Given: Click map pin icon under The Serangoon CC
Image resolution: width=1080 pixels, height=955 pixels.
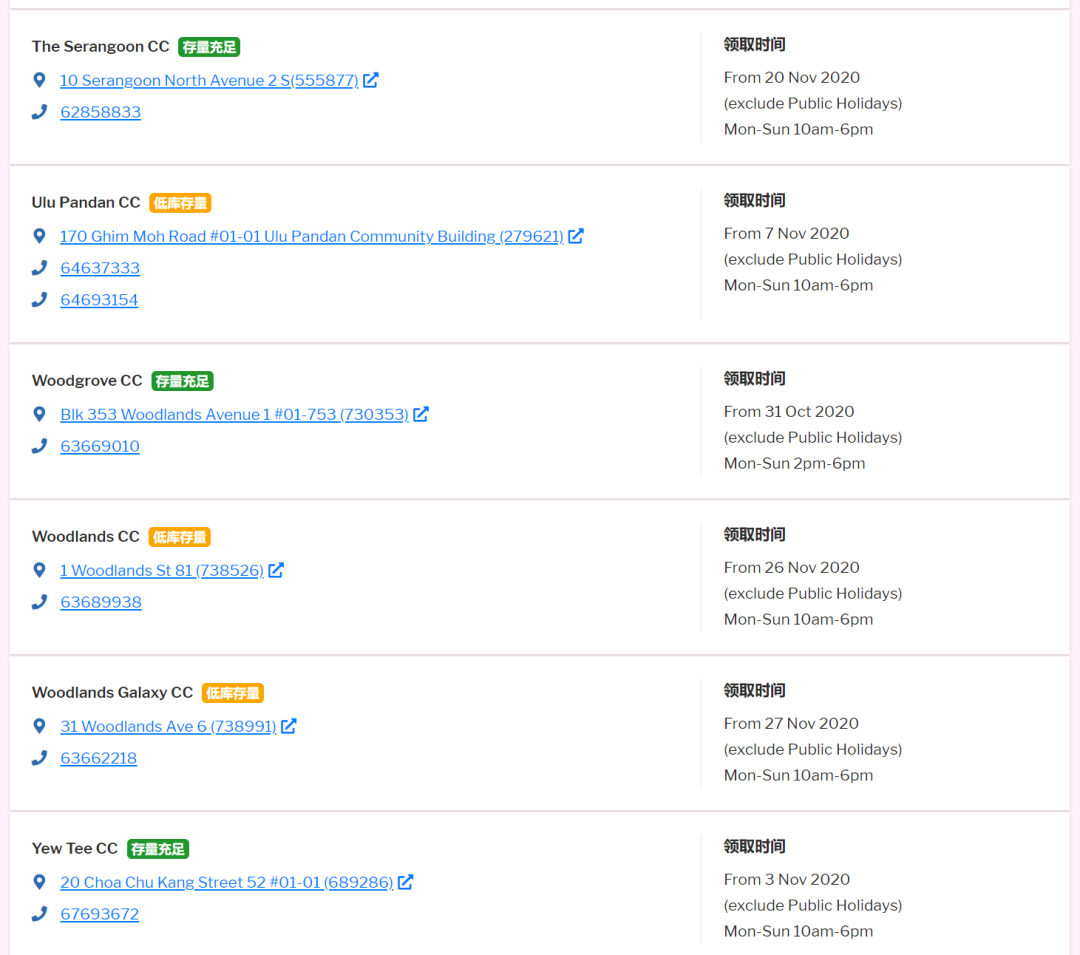Looking at the screenshot, I should click(39, 80).
